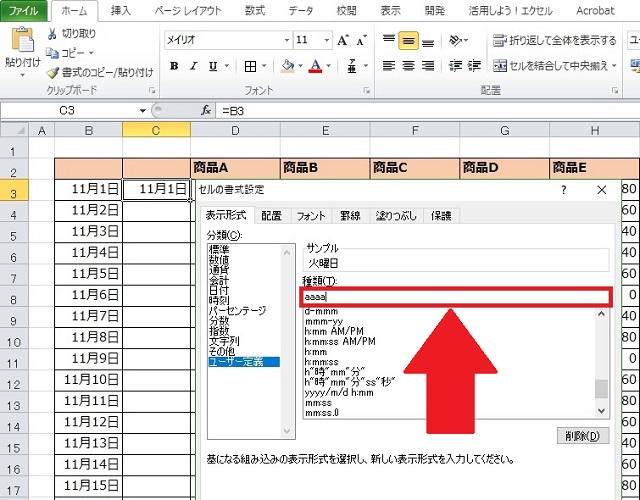Decrease font size with small A
The image size is (640, 500).
(x=361, y=40)
